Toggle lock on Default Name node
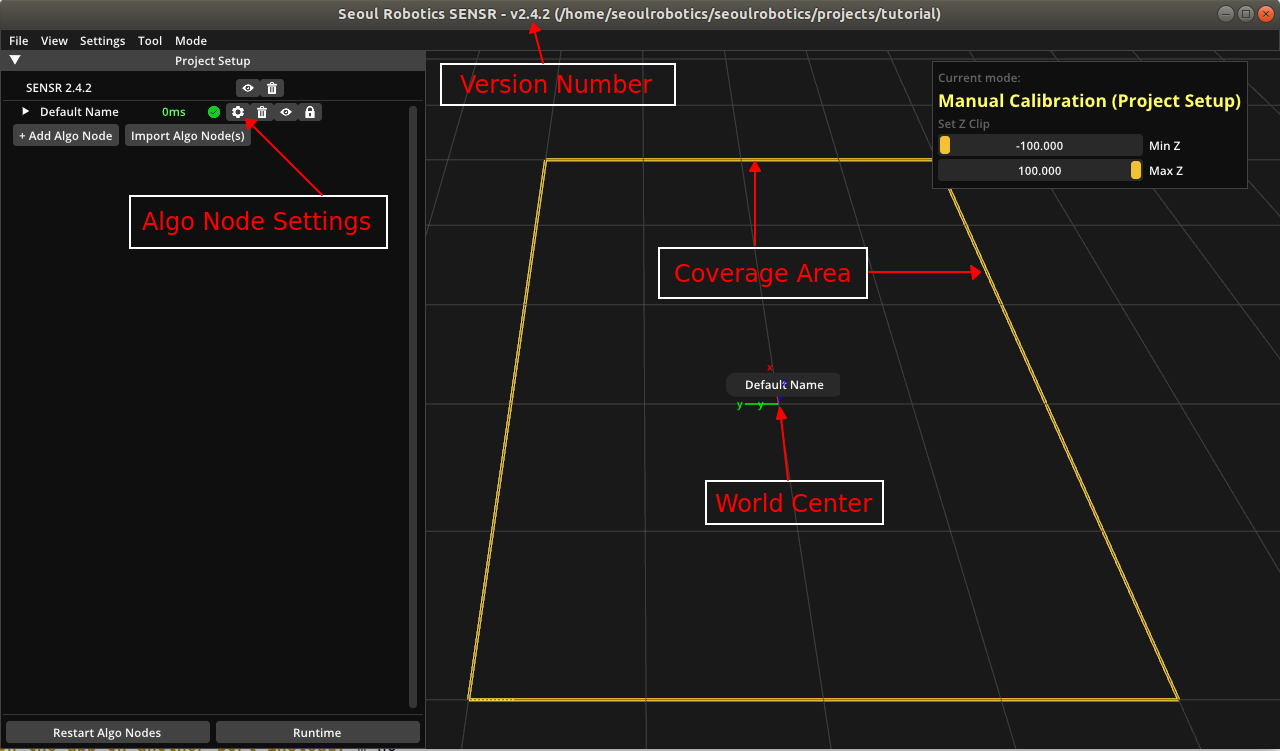This screenshot has width=1280, height=751. pyautogui.click(x=310, y=112)
